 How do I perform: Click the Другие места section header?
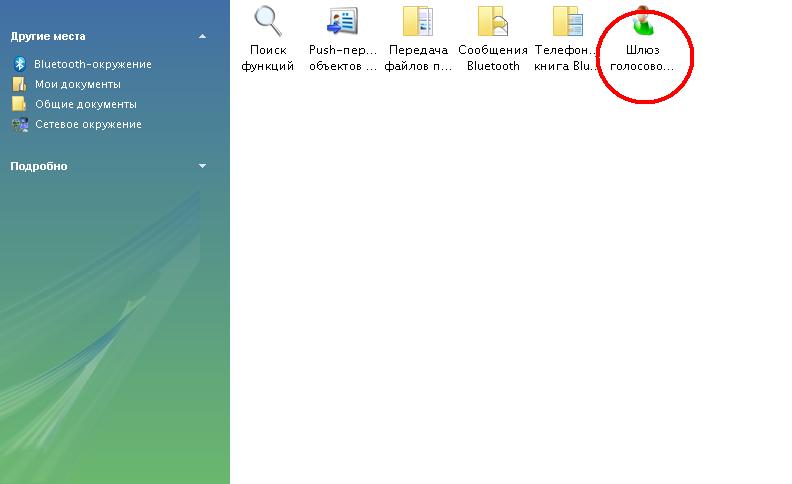[47, 36]
